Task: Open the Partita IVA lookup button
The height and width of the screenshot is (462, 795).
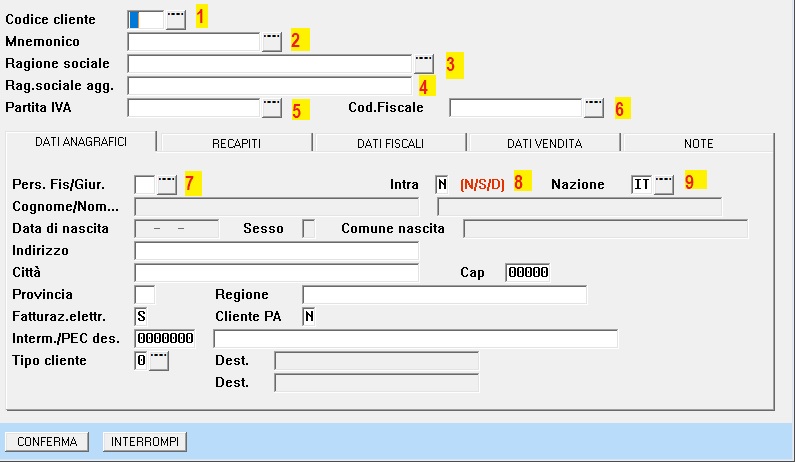Action: pyautogui.click(x=271, y=107)
